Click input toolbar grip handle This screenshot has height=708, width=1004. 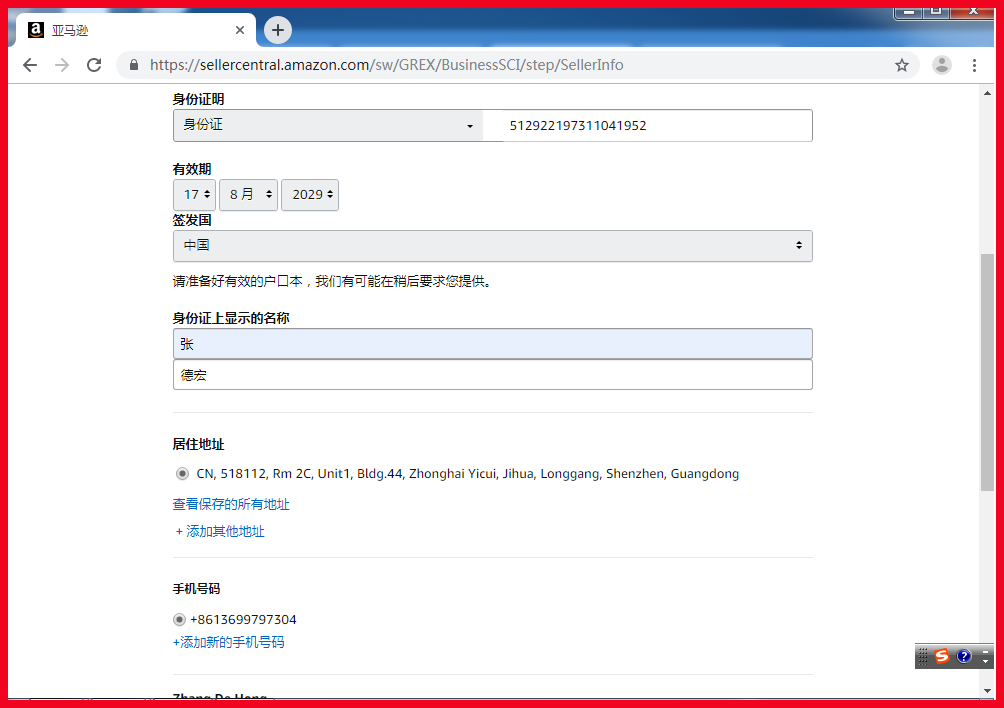pos(923,656)
